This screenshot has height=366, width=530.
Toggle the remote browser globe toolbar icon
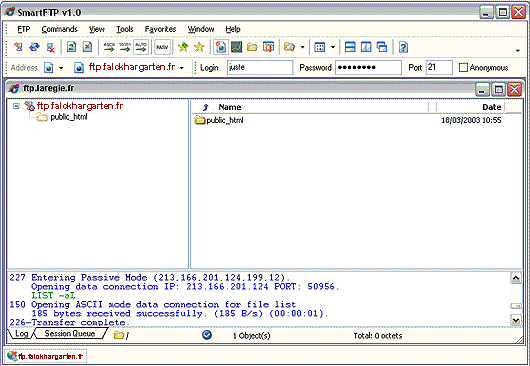tap(220, 47)
